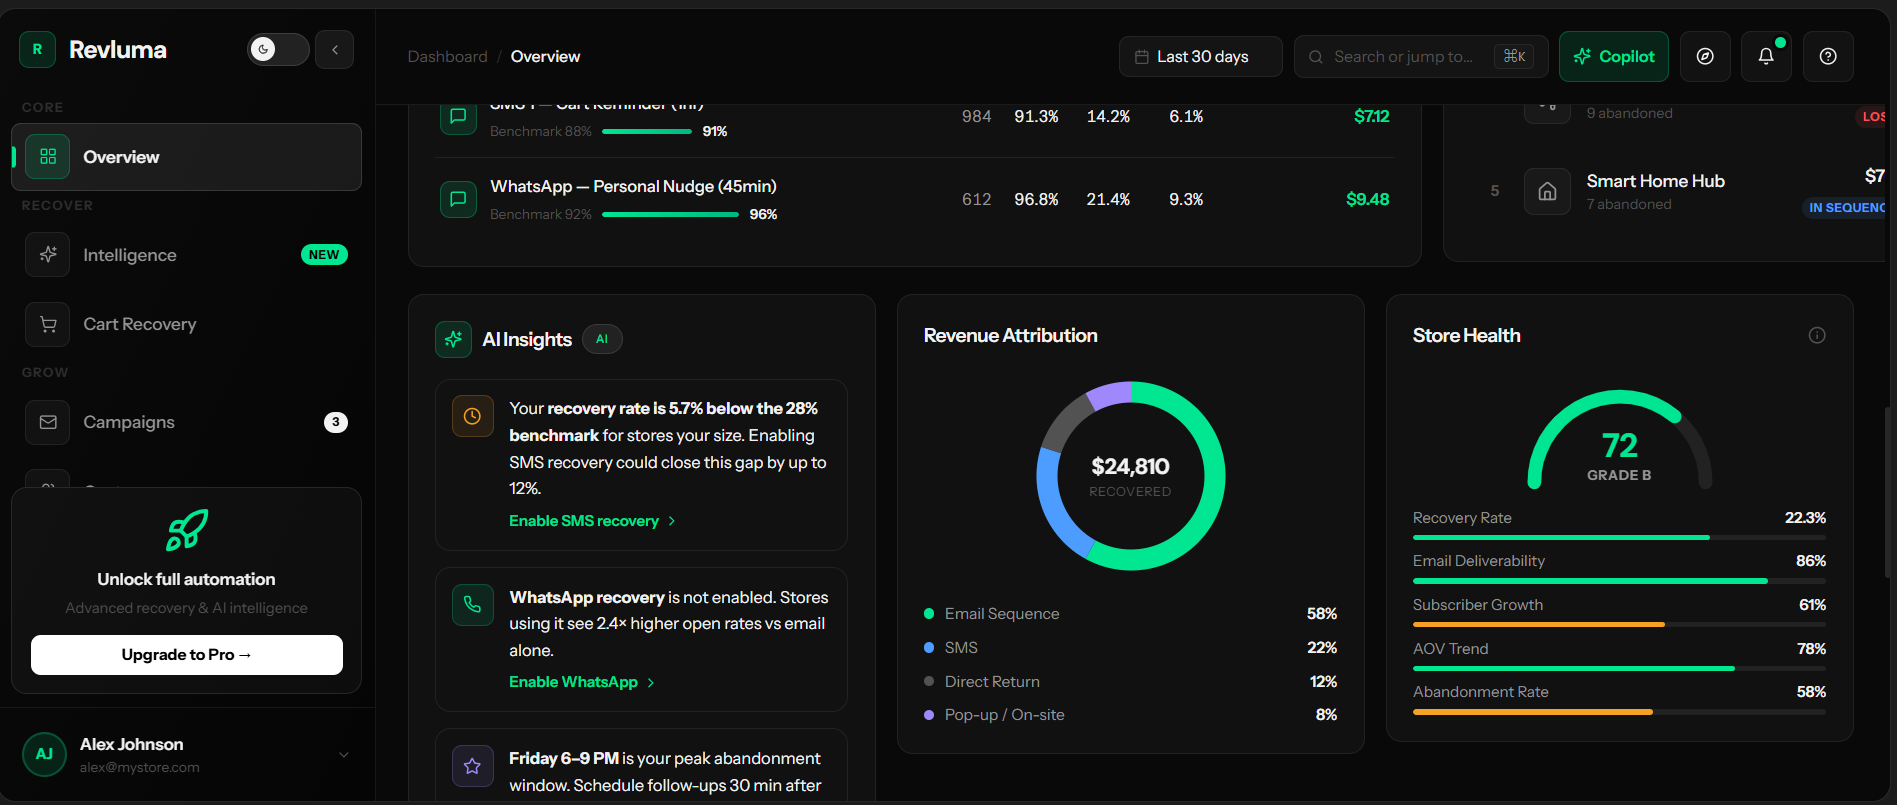Click the Revenue Attribution donut chart

[x=1130, y=476]
